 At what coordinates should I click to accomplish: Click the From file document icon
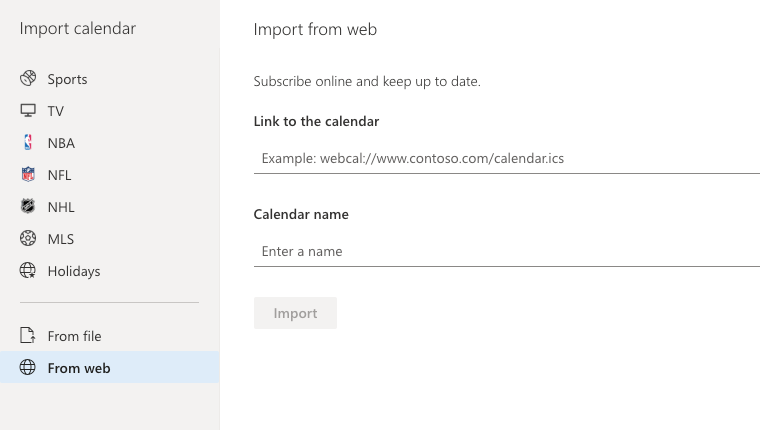pos(28,335)
